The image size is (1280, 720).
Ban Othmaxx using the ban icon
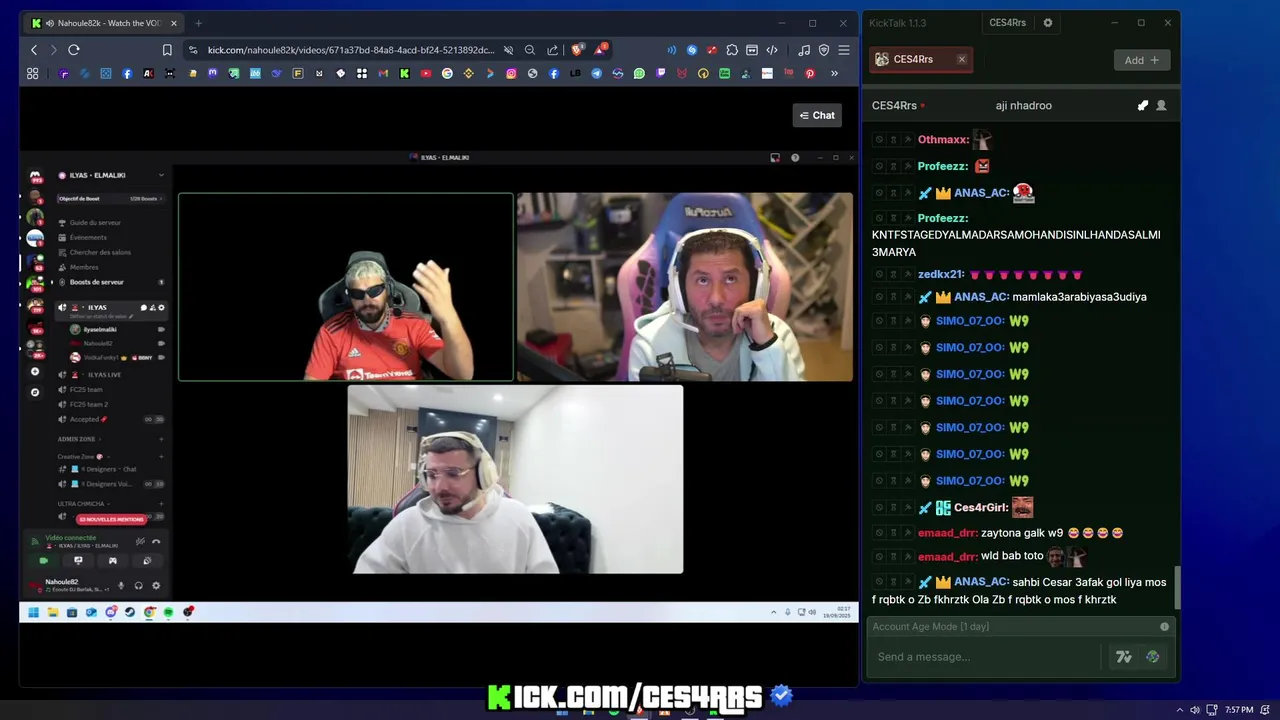pos(879,140)
